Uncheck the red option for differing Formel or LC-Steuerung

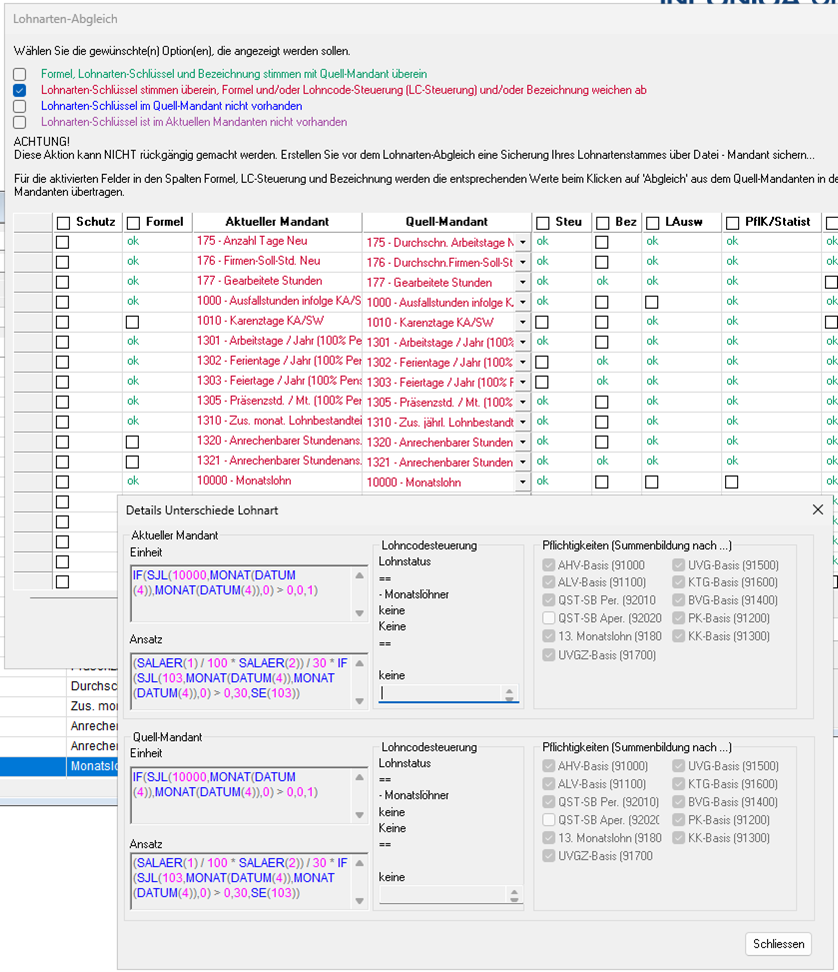[20, 91]
